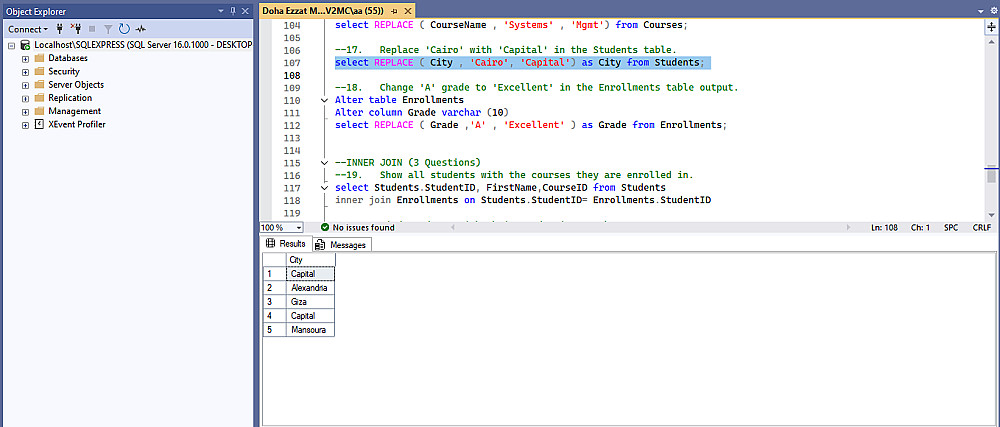Open the Activity Monitor icon
Screen dimensions: 1000x427
[x=141, y=29]
